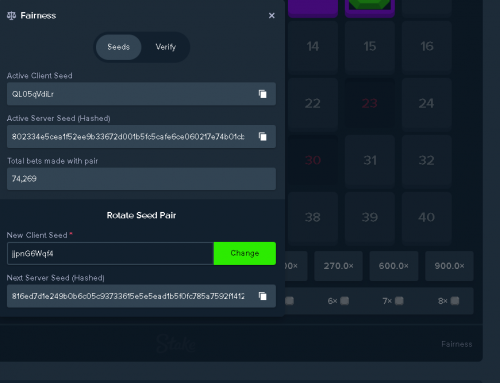This screenshot has width=500, height=383.
Task: Click the Active Server Seed hashed field
Action: (x=141, y=136)
